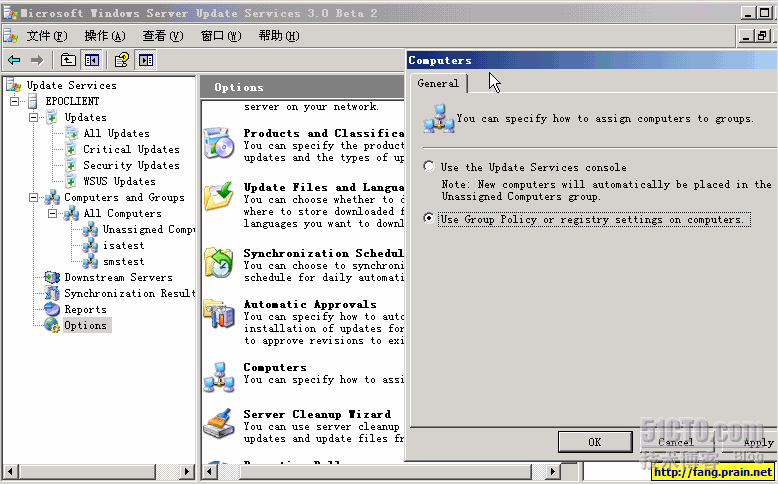Toggle the Show/Hide Console Tree toolbar icon
The width and height of the screenshot is (778, 484).
(92, 61)
